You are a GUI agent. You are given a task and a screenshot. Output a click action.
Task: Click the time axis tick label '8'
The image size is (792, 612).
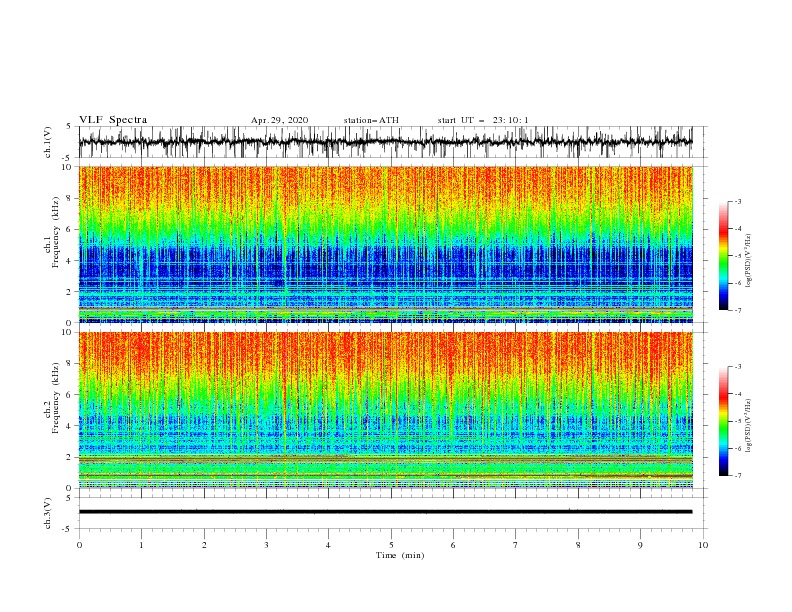578,545
